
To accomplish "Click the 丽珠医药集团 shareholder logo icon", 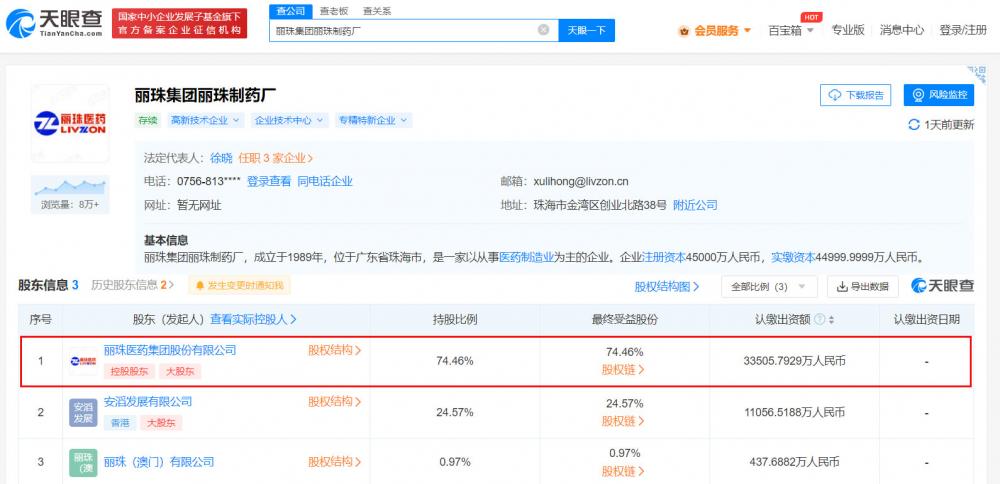I will tap(83, 361).
